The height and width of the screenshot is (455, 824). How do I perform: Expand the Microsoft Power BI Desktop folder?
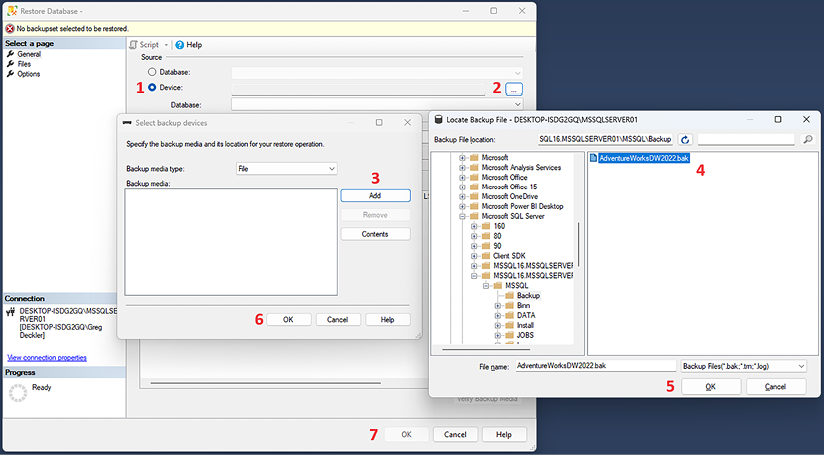[462, 206]
